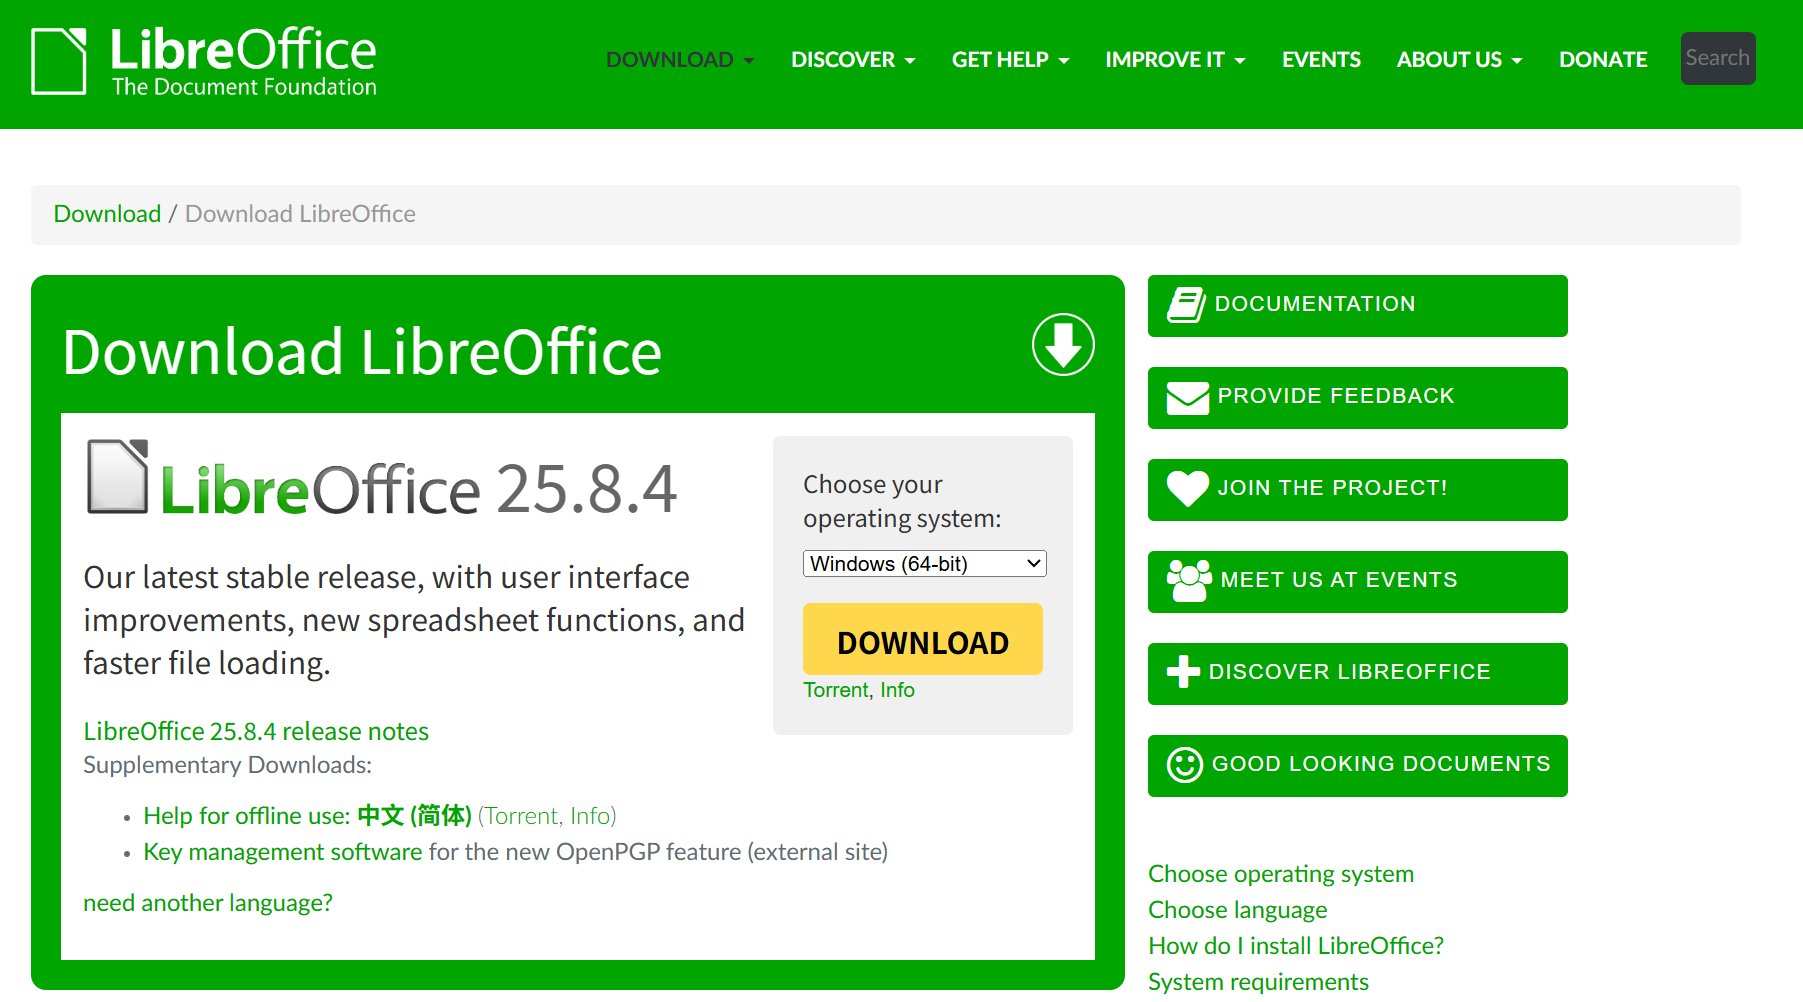The height and width of the screenshot is (1002, 1803).
Task: Click the Torrent link under the download button
Action: [836, 690]
